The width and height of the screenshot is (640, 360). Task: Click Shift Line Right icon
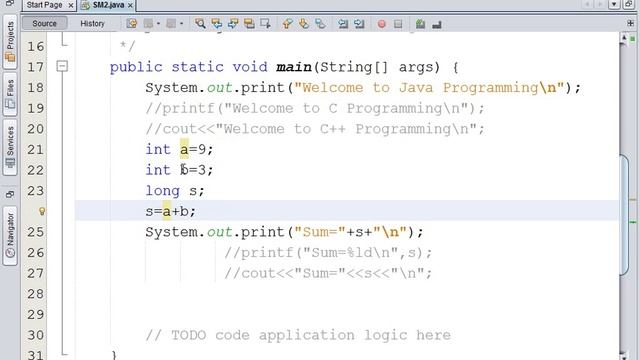pos(359,24)
